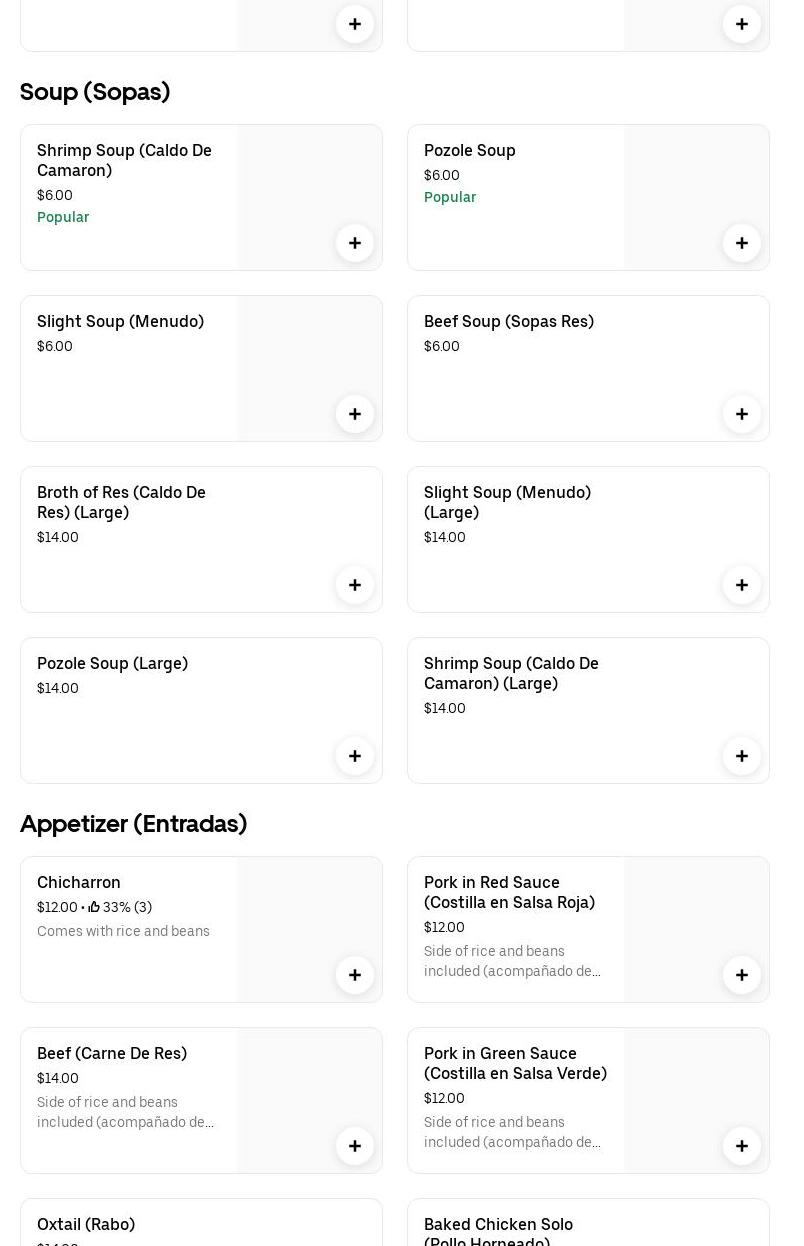
Task: Click the Chicharron 33% rating thumbs-up
Action: pos(94,907)
